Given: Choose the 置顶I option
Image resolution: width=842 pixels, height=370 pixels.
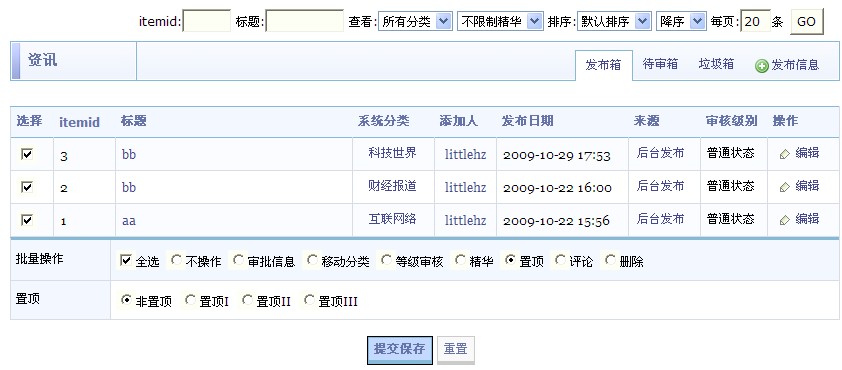Looking at the screenshot, I should [190, 300].
